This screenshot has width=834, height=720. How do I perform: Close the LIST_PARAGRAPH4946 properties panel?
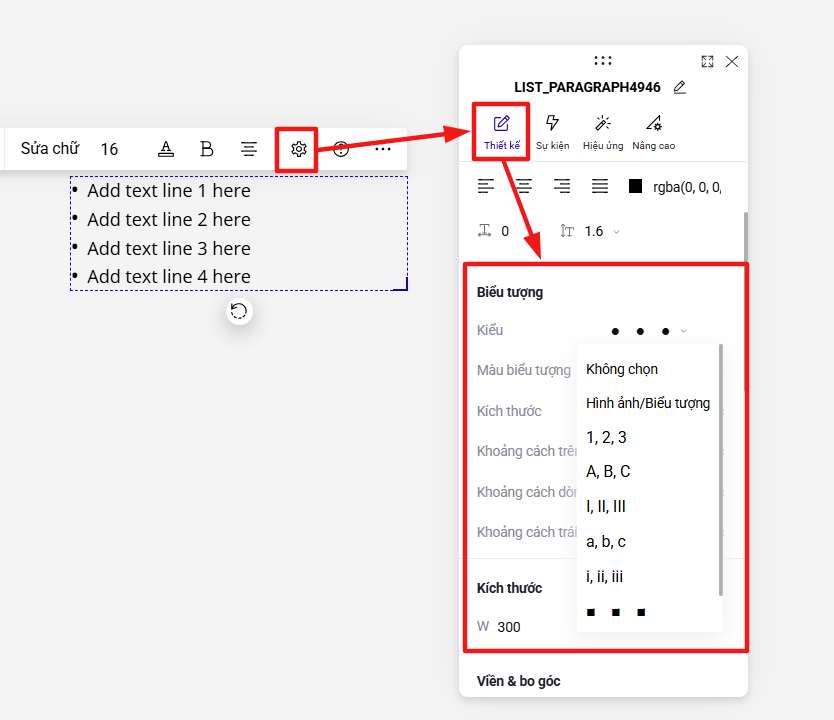(732, 62)
